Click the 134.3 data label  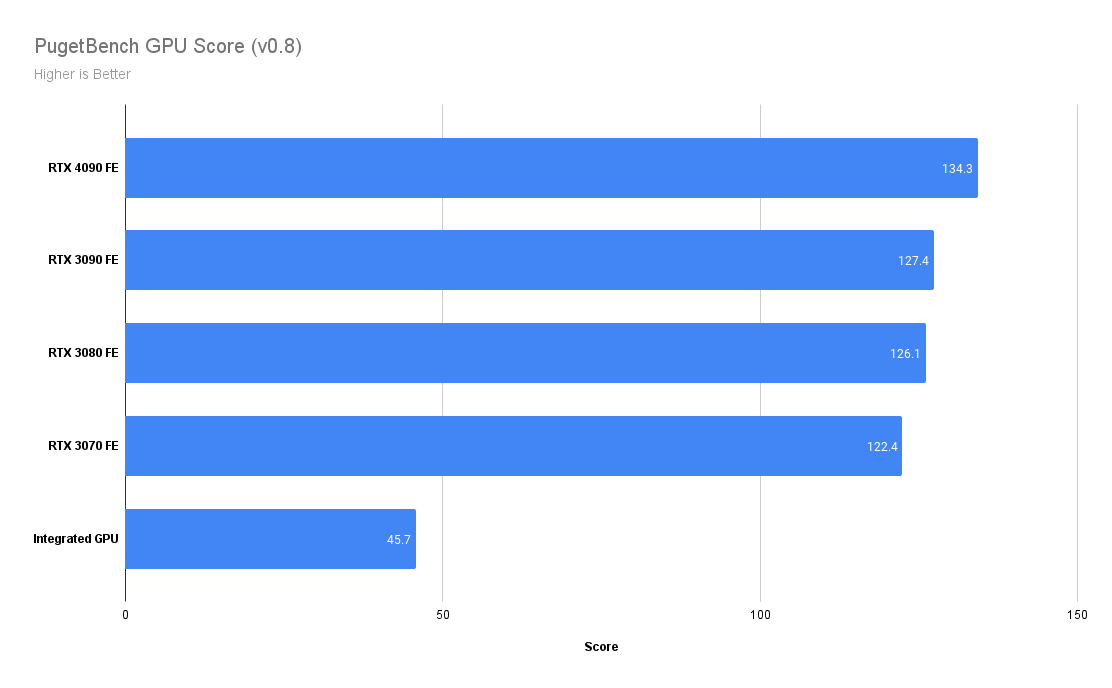pos(957,168)
